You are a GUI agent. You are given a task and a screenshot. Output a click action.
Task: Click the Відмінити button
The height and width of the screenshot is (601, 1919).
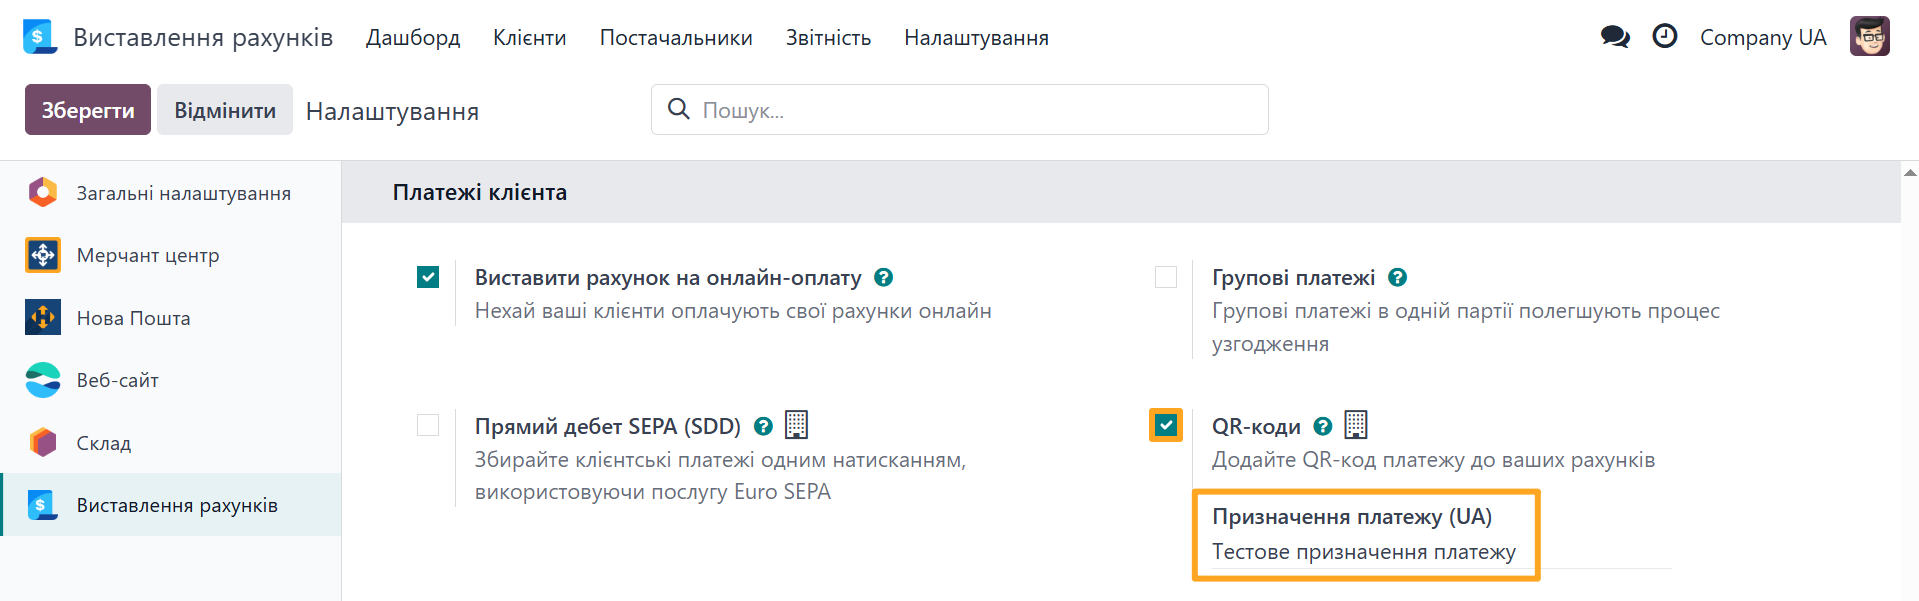225,110
